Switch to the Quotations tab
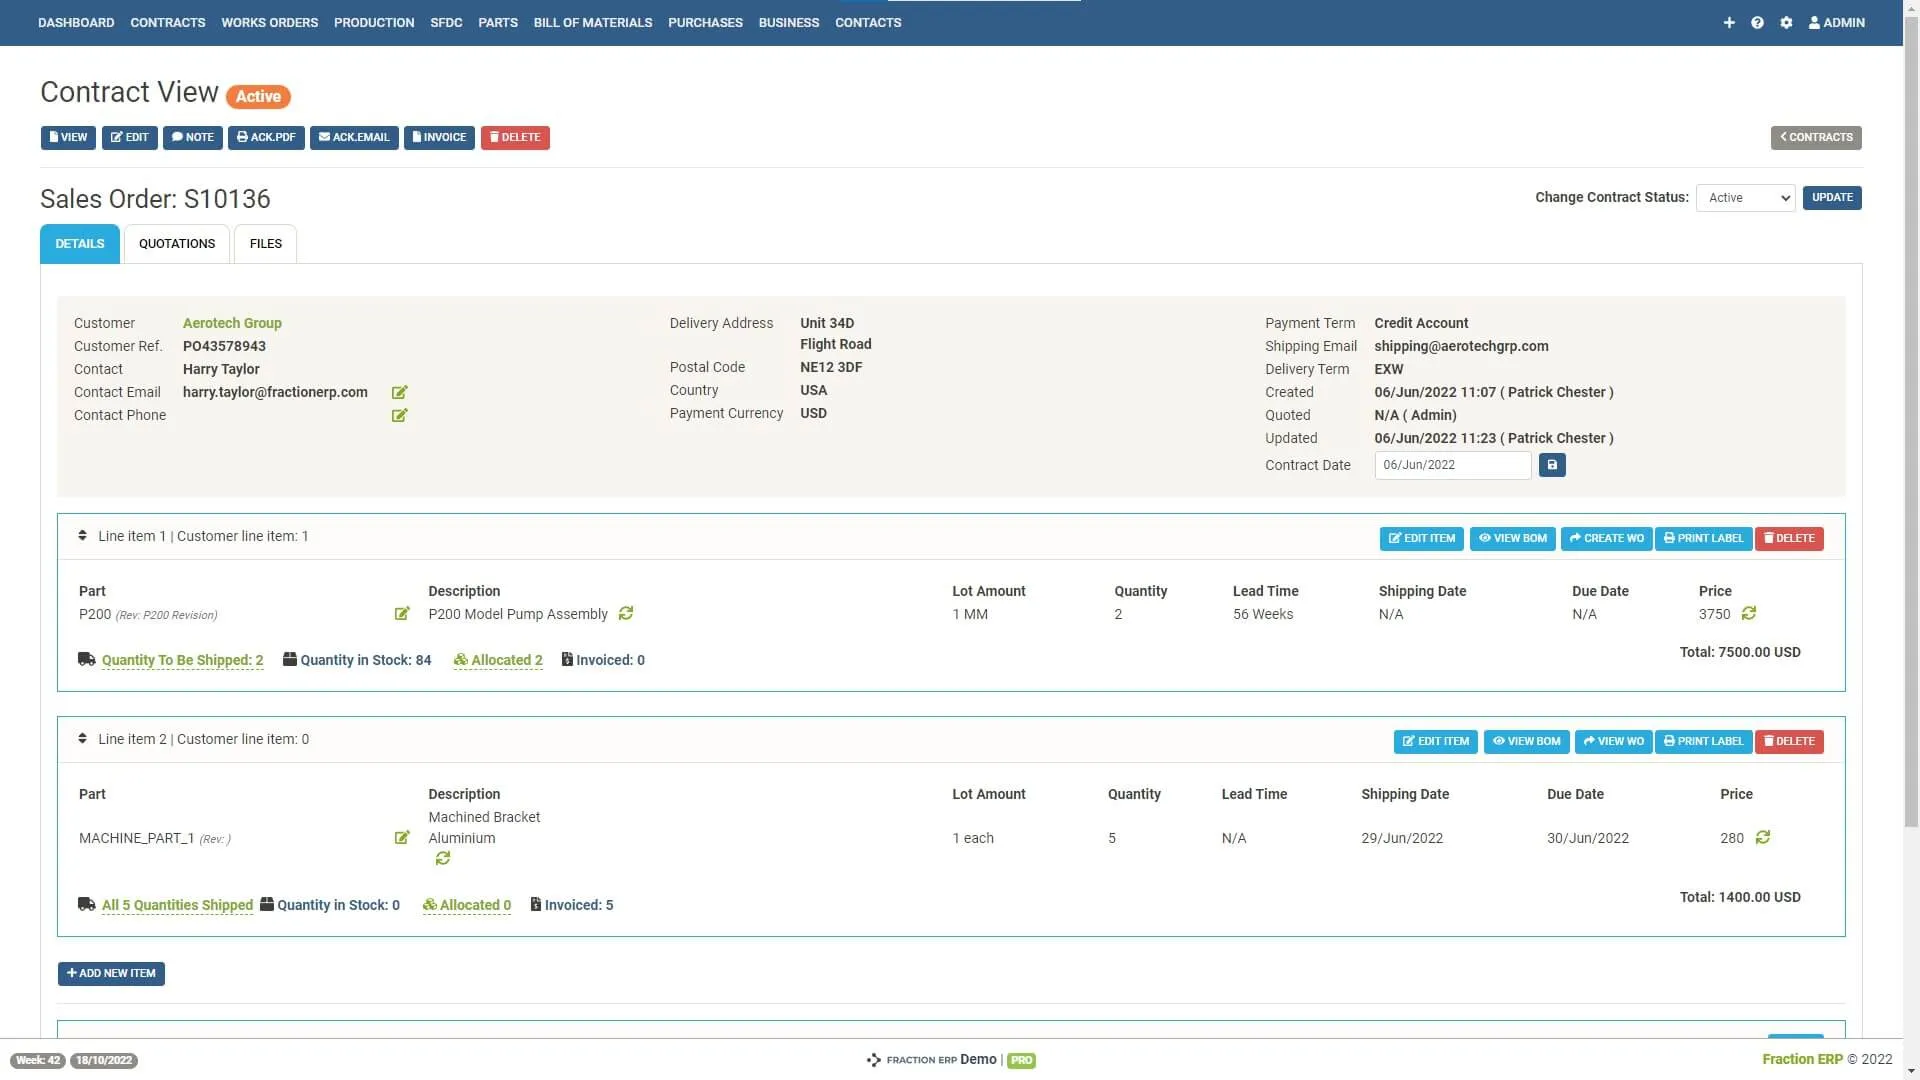 click(177, 244)
